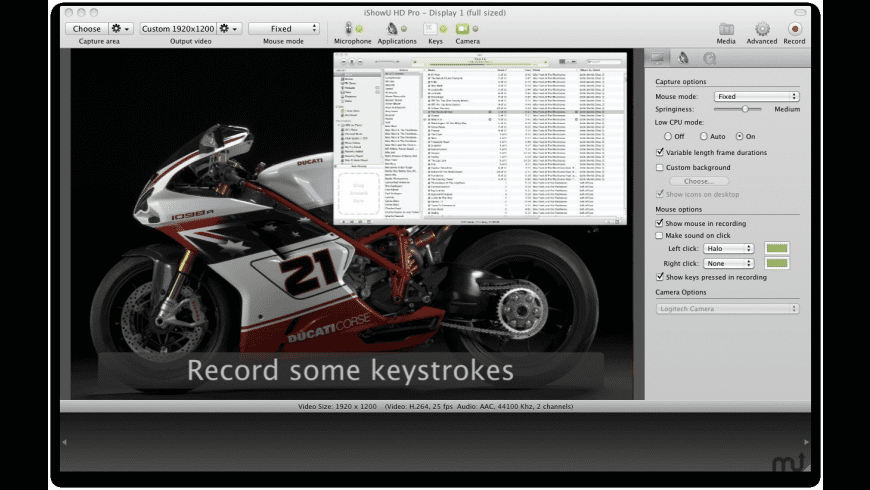The image size is (870, 490).
Task: Click the Keys recording icon
Action: (430, 28)
